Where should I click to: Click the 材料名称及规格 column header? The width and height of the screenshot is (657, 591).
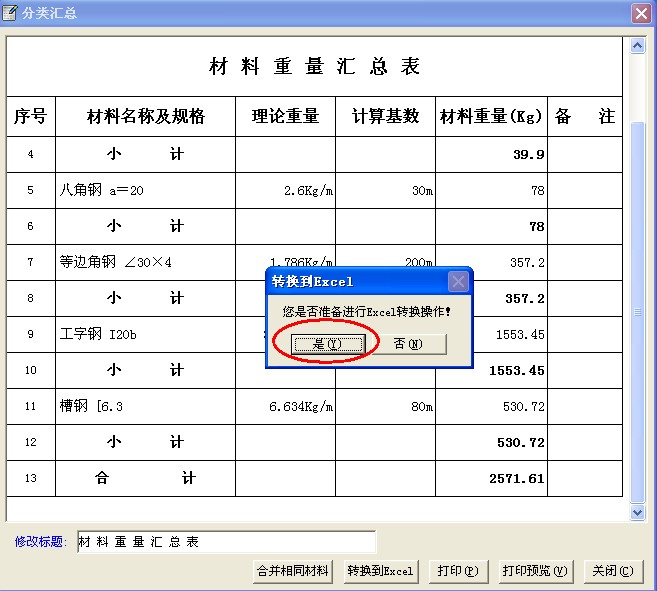point(145,117)
